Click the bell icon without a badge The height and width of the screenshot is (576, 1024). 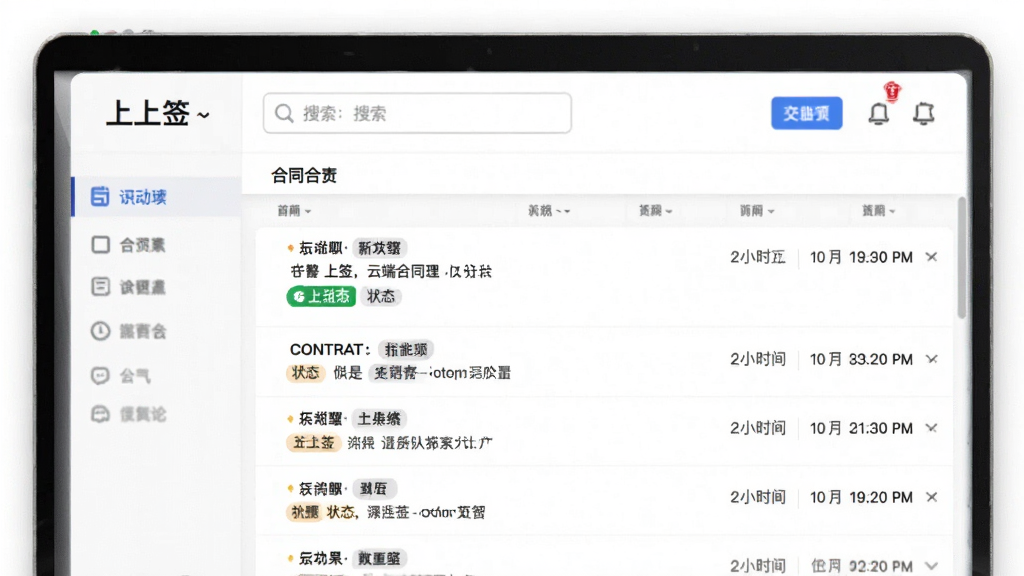click(923, 114)
